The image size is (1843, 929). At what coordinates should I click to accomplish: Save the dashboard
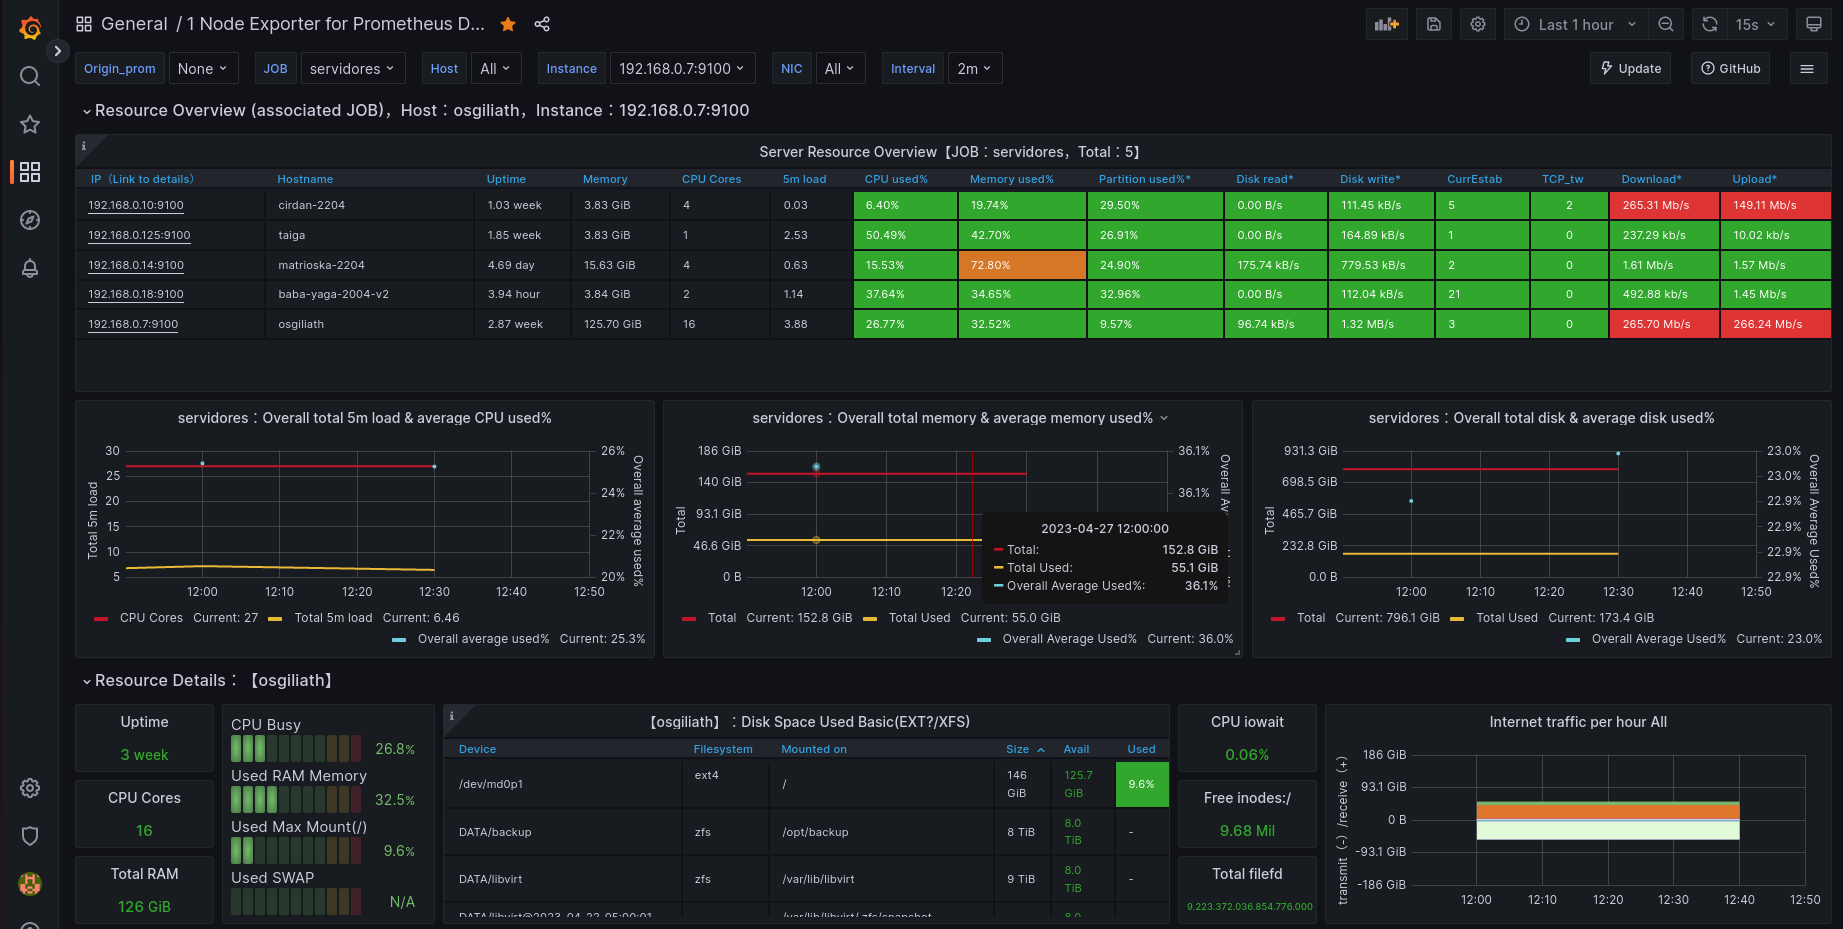pos(1433,24)
